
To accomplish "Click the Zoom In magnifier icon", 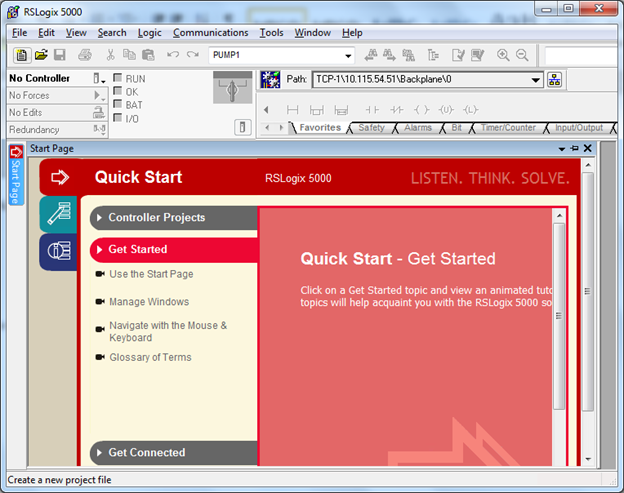I will [x=503, y=55].
